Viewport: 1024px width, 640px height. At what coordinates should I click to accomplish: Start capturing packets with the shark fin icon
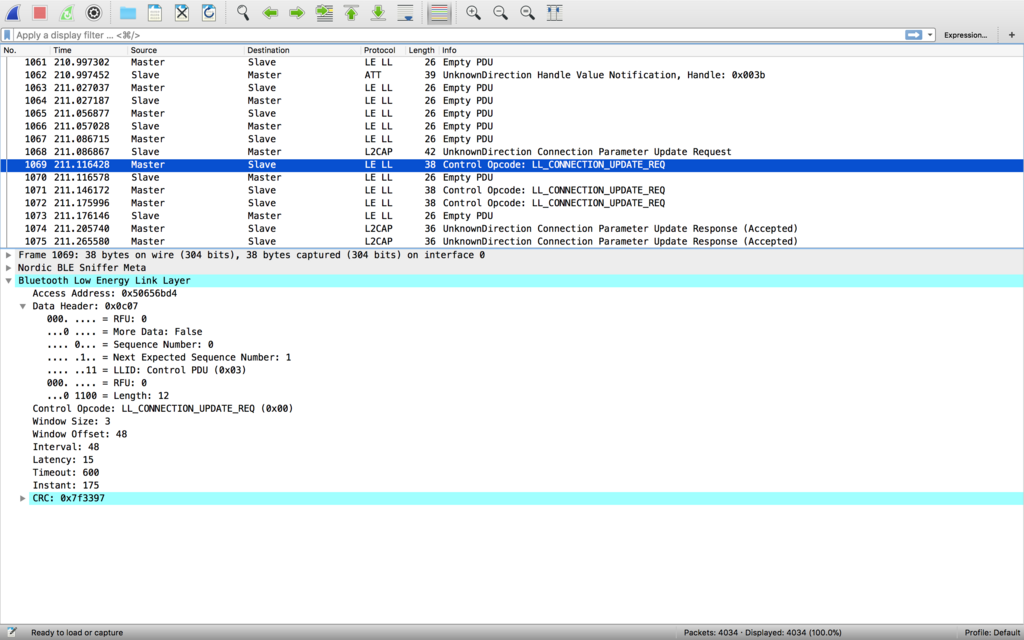point(13,12)
